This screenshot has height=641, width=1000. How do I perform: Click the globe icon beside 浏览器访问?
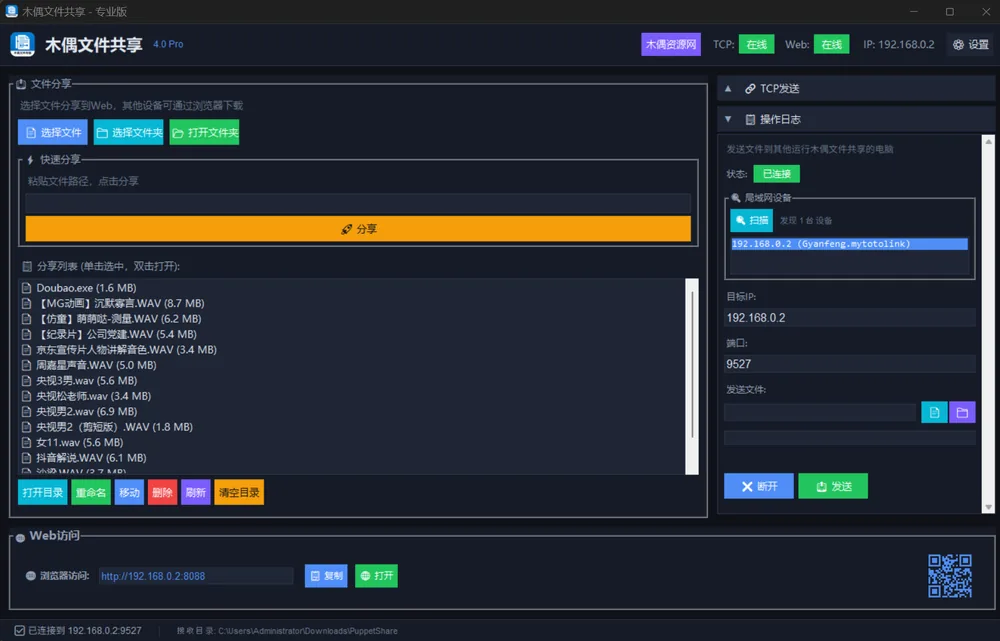point(30,576)
